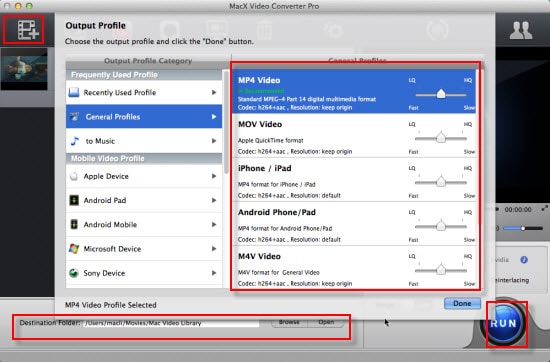Select General Profiles category

tap(144, 116)
